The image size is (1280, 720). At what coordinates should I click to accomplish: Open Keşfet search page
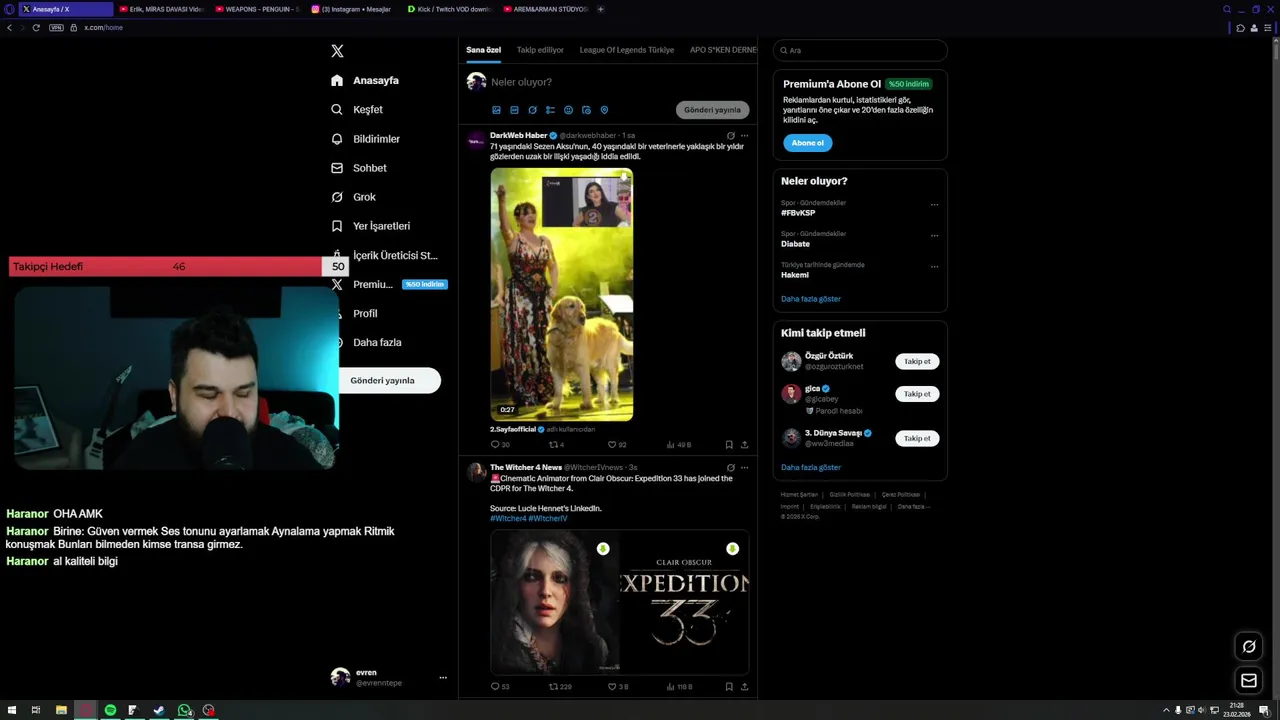click(x=357, y=109)
